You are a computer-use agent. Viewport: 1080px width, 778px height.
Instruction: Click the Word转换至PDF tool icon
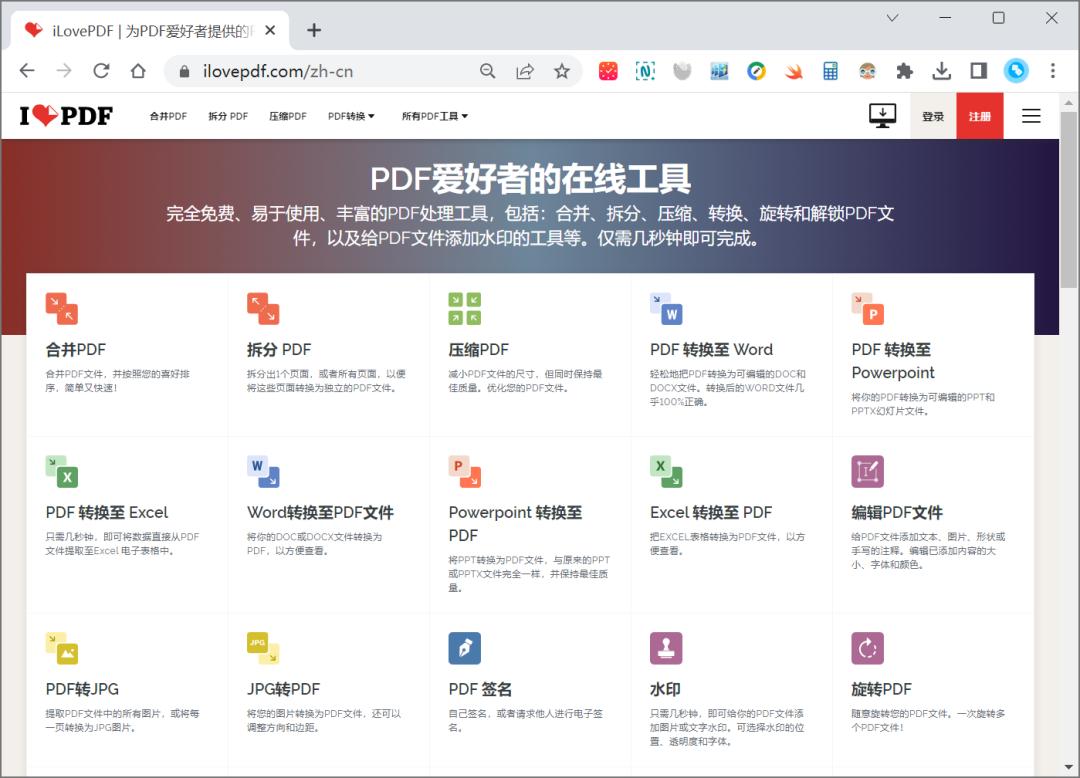point(263,470)
